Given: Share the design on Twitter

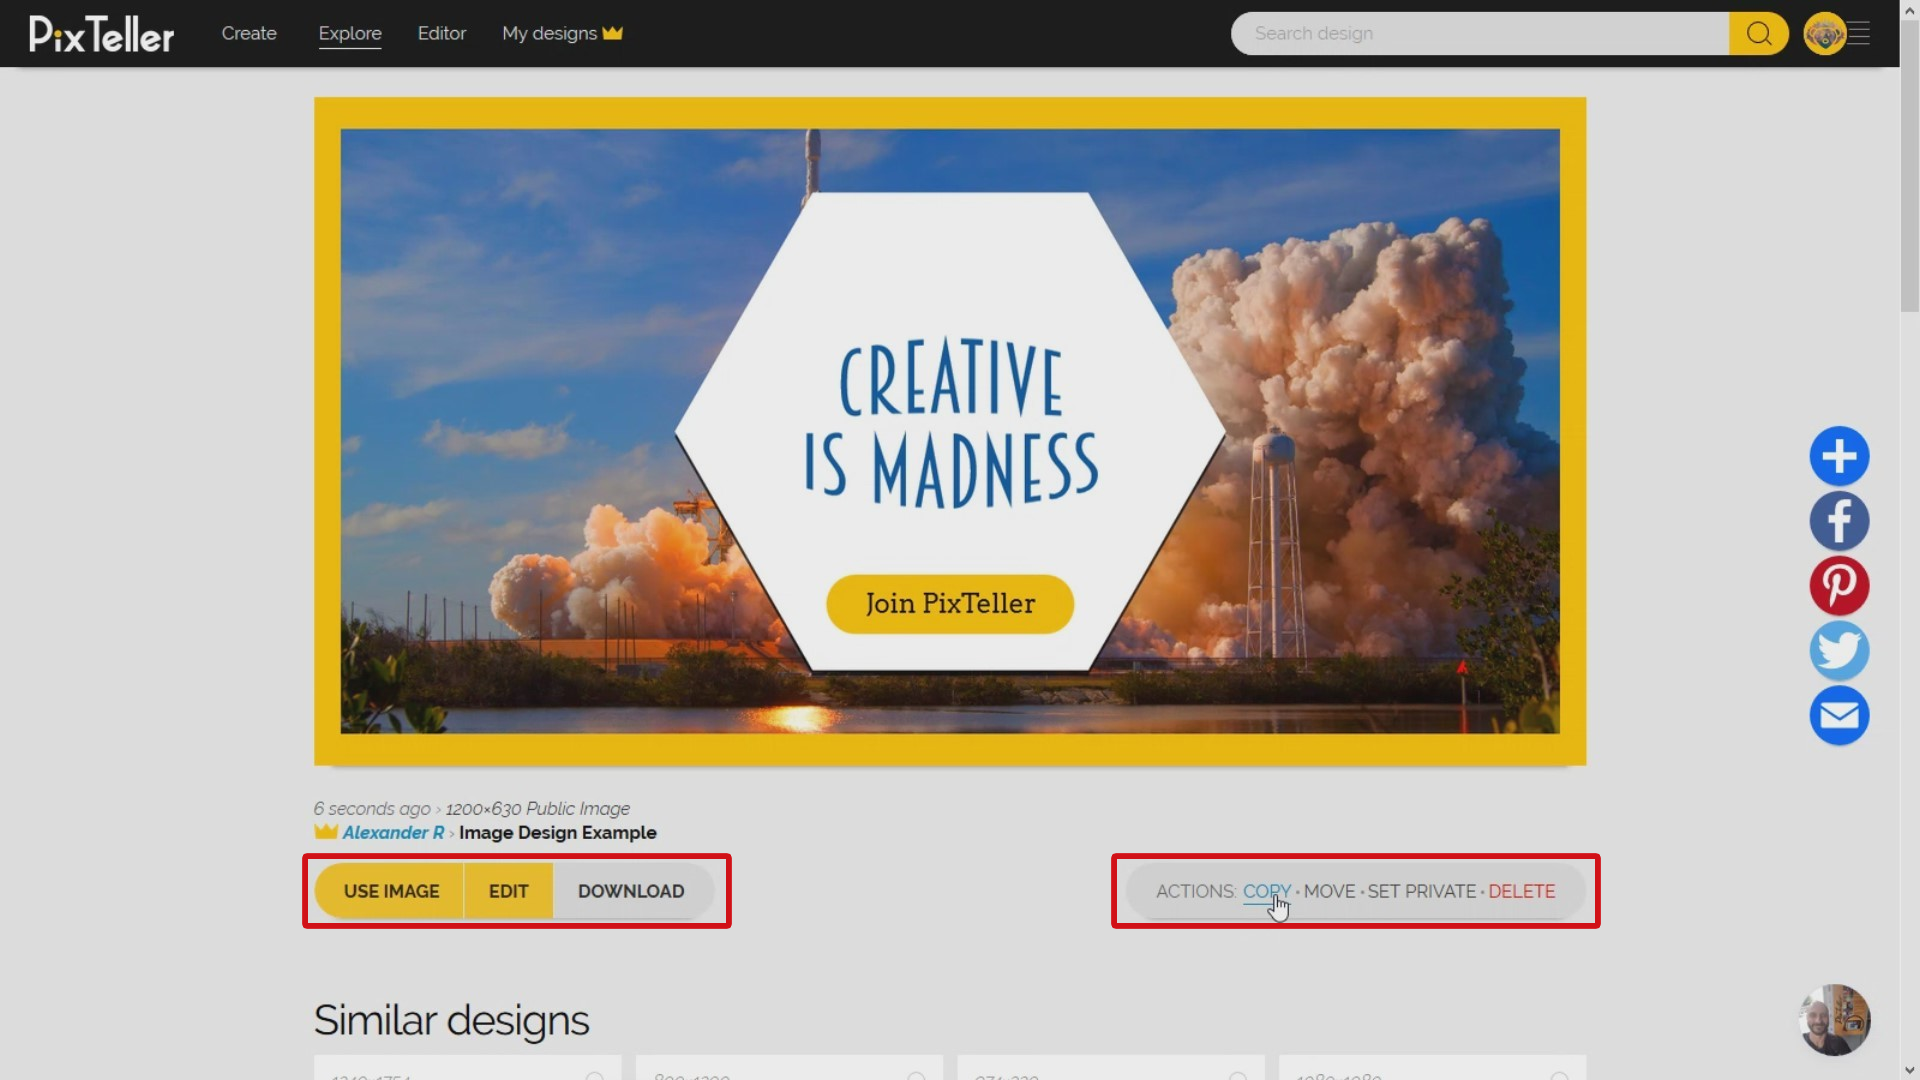Looking at the screenshot, I should tap(1839, 651).
